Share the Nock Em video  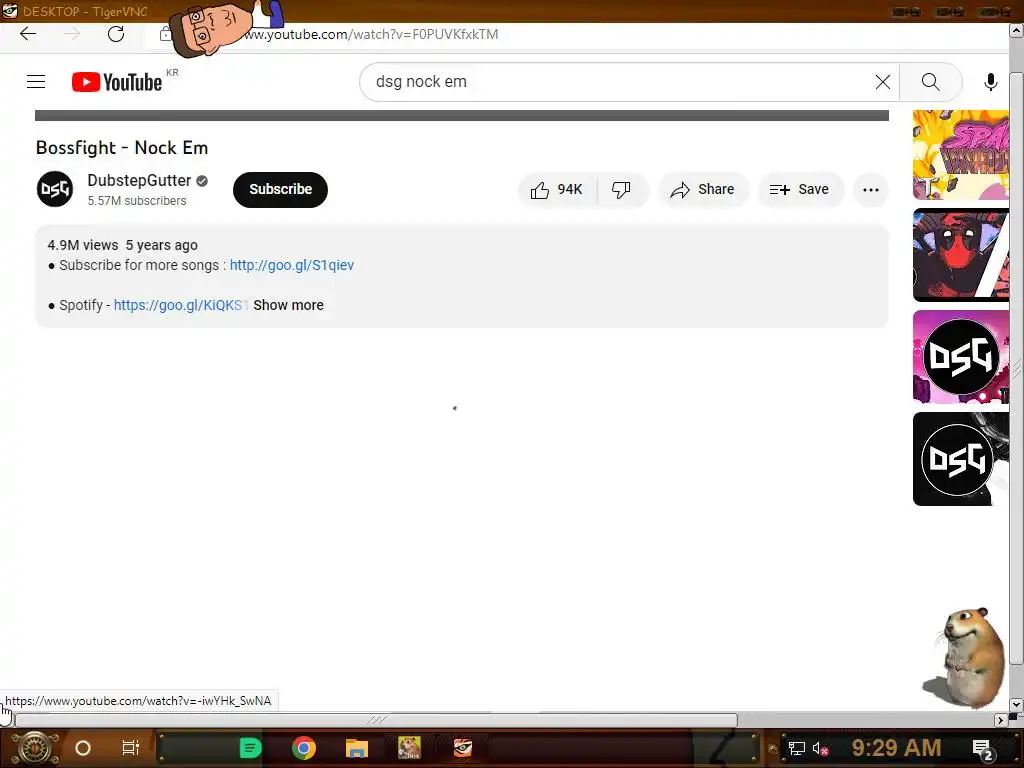703,189
